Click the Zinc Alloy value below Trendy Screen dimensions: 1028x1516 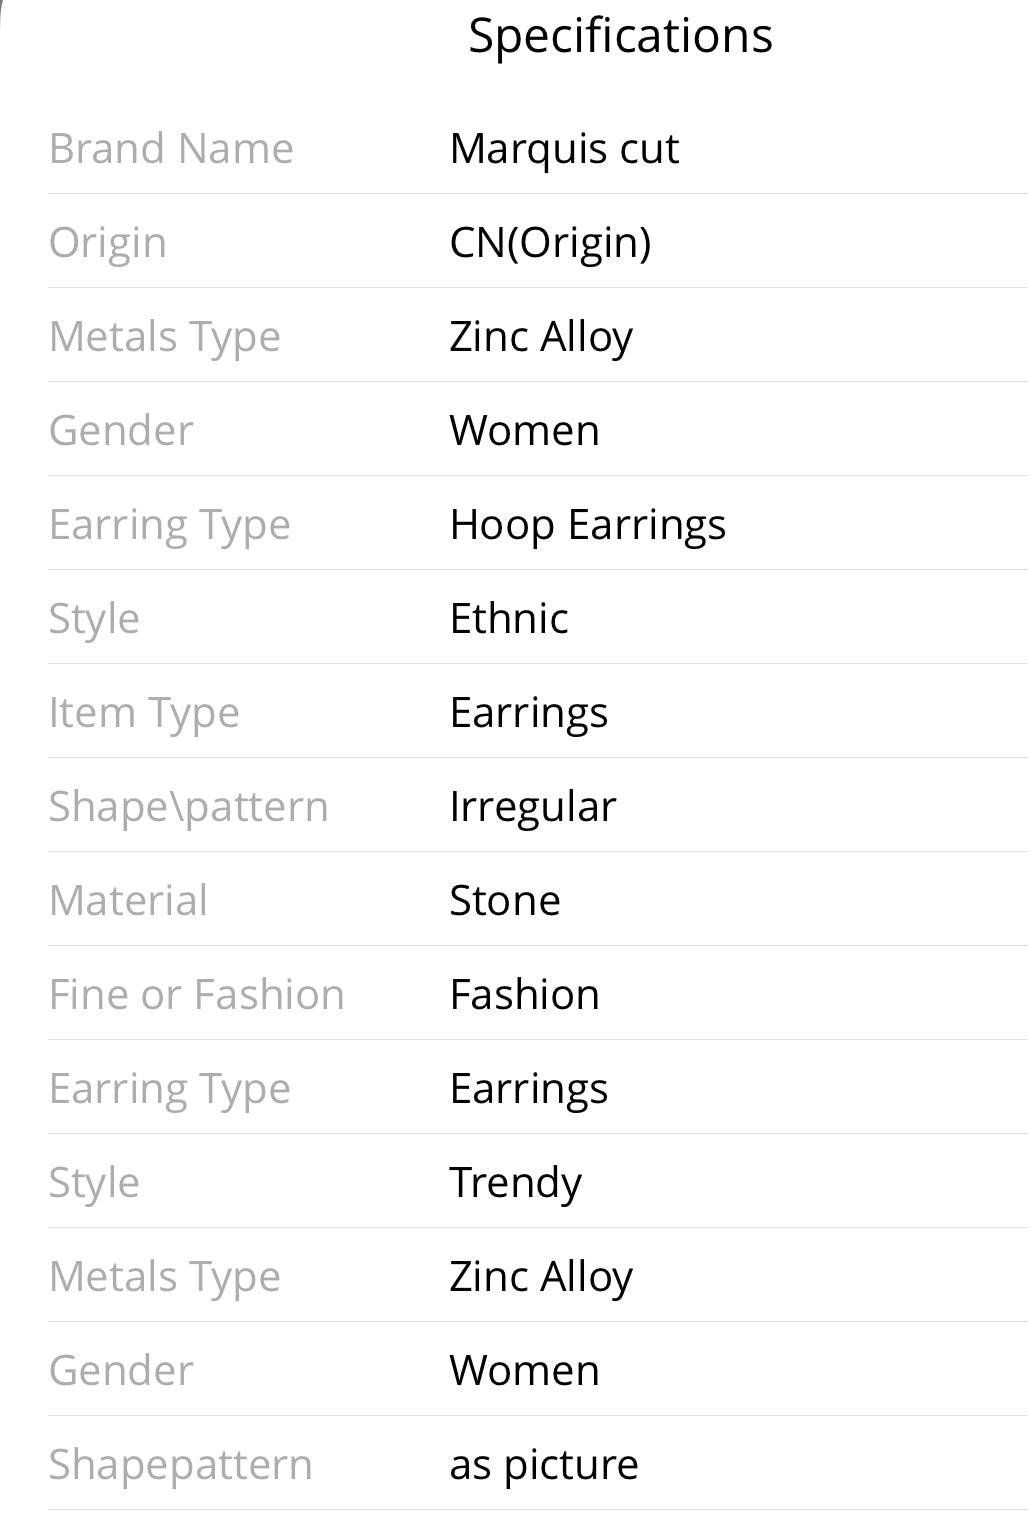point(541,1276)
